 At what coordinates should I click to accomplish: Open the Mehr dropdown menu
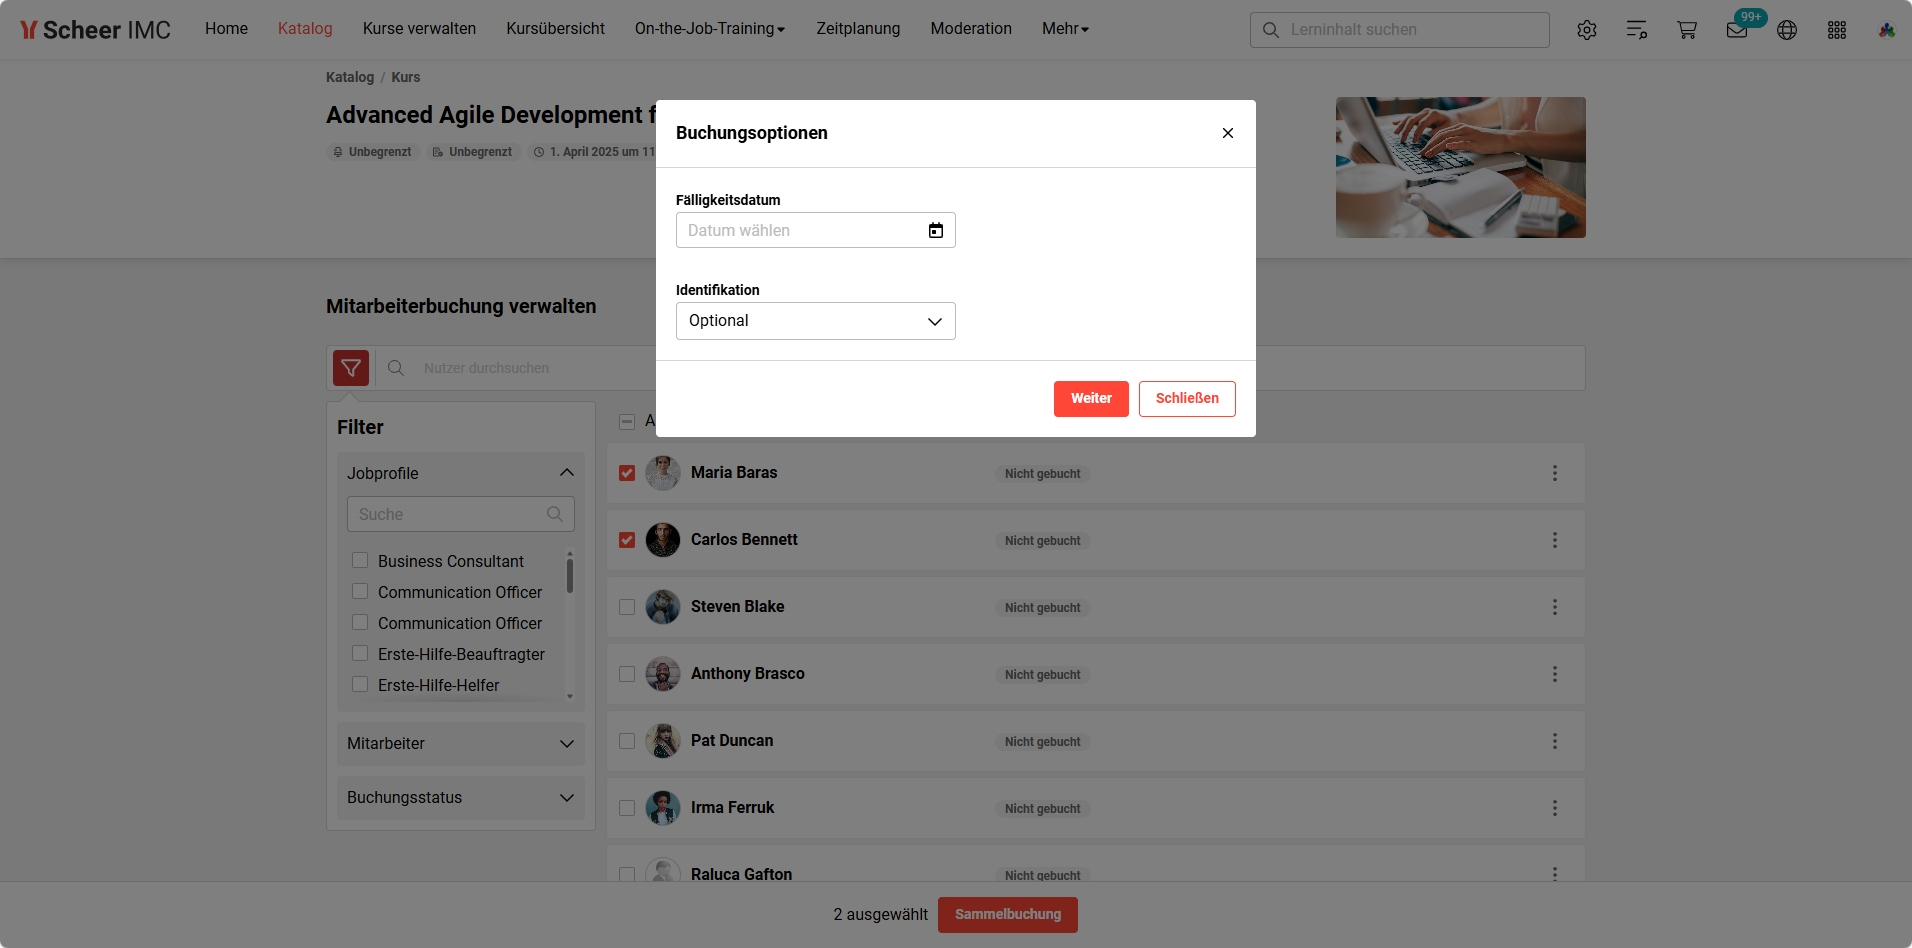1066,29
